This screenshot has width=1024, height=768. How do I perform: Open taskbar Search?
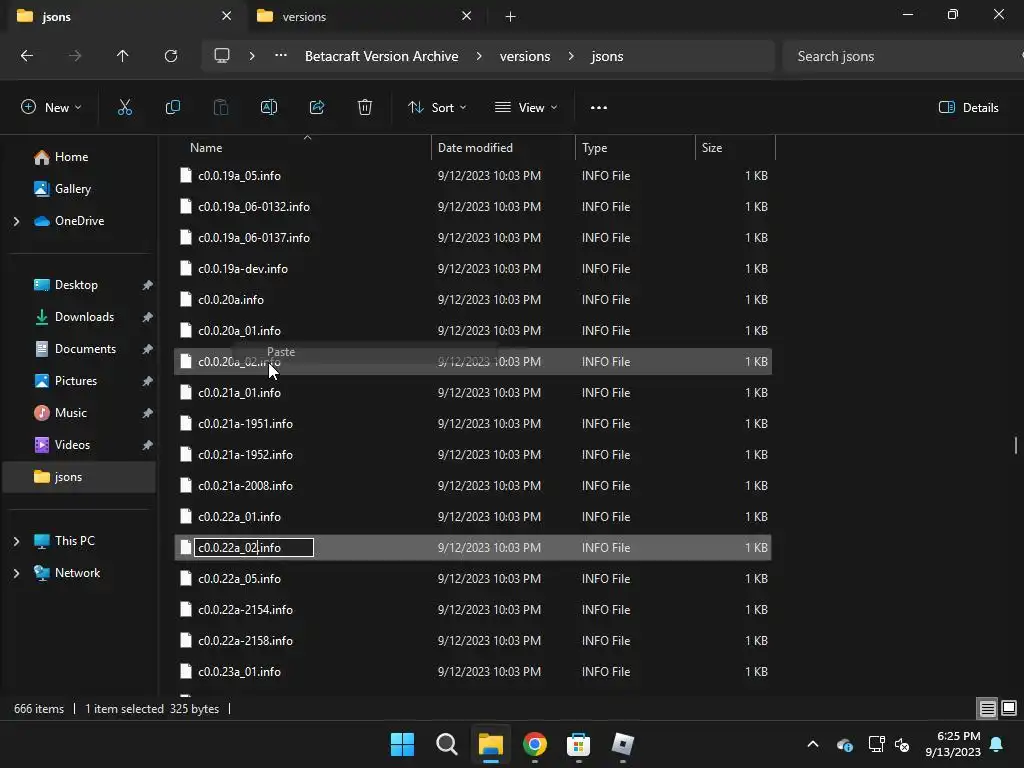click(x=447, y=744)
